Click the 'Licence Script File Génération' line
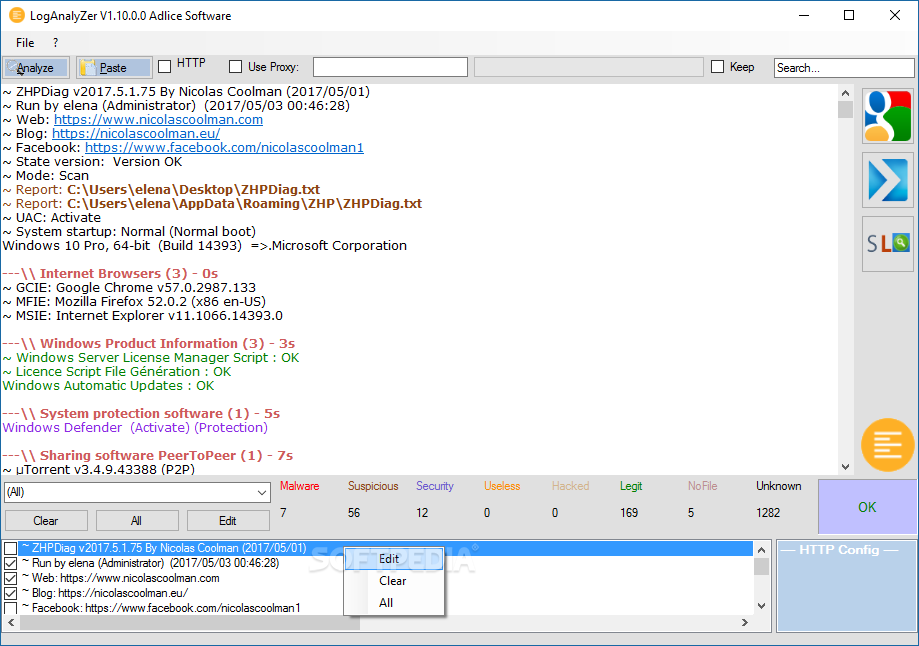 [117, 372]
